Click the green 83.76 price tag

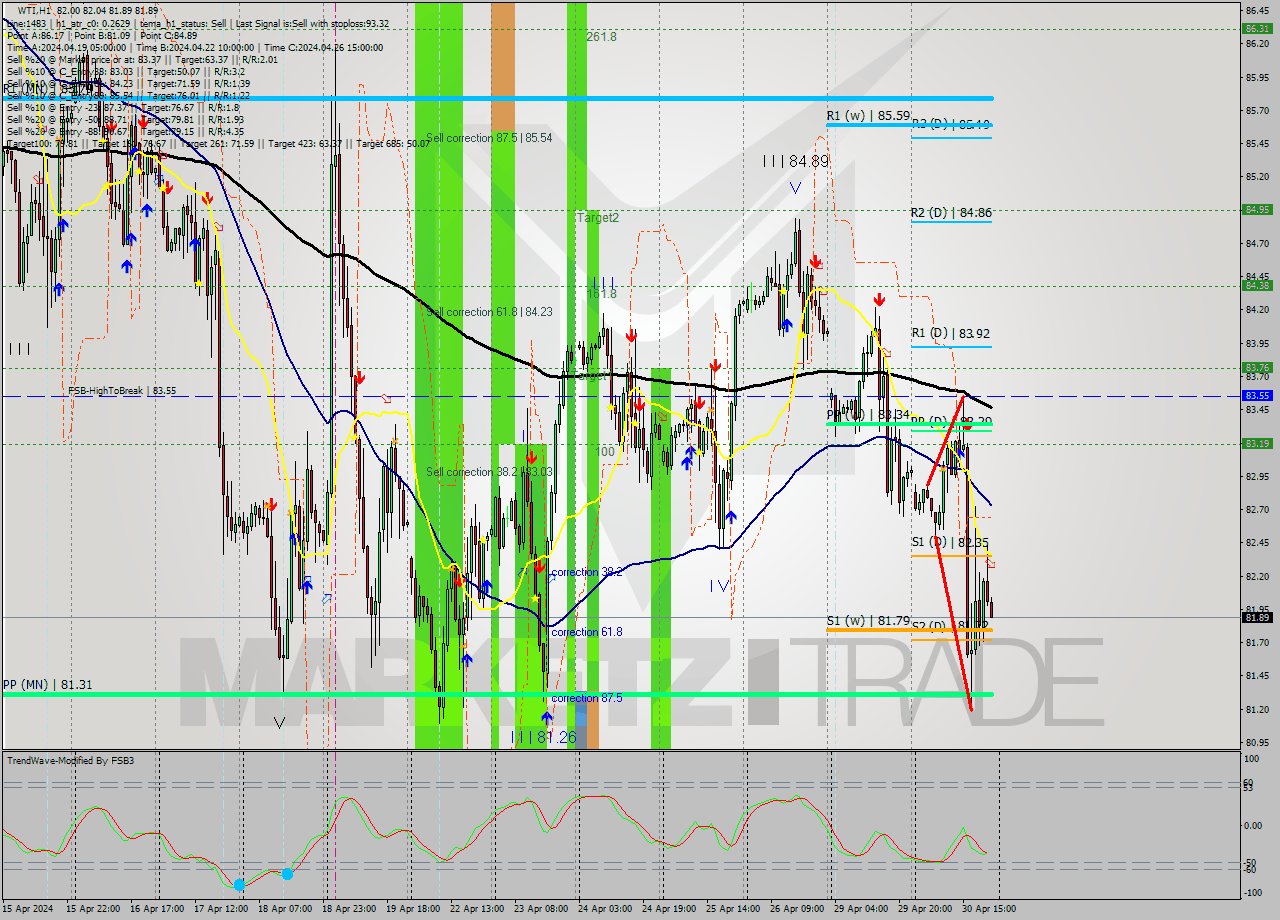tap(1257, 368)
